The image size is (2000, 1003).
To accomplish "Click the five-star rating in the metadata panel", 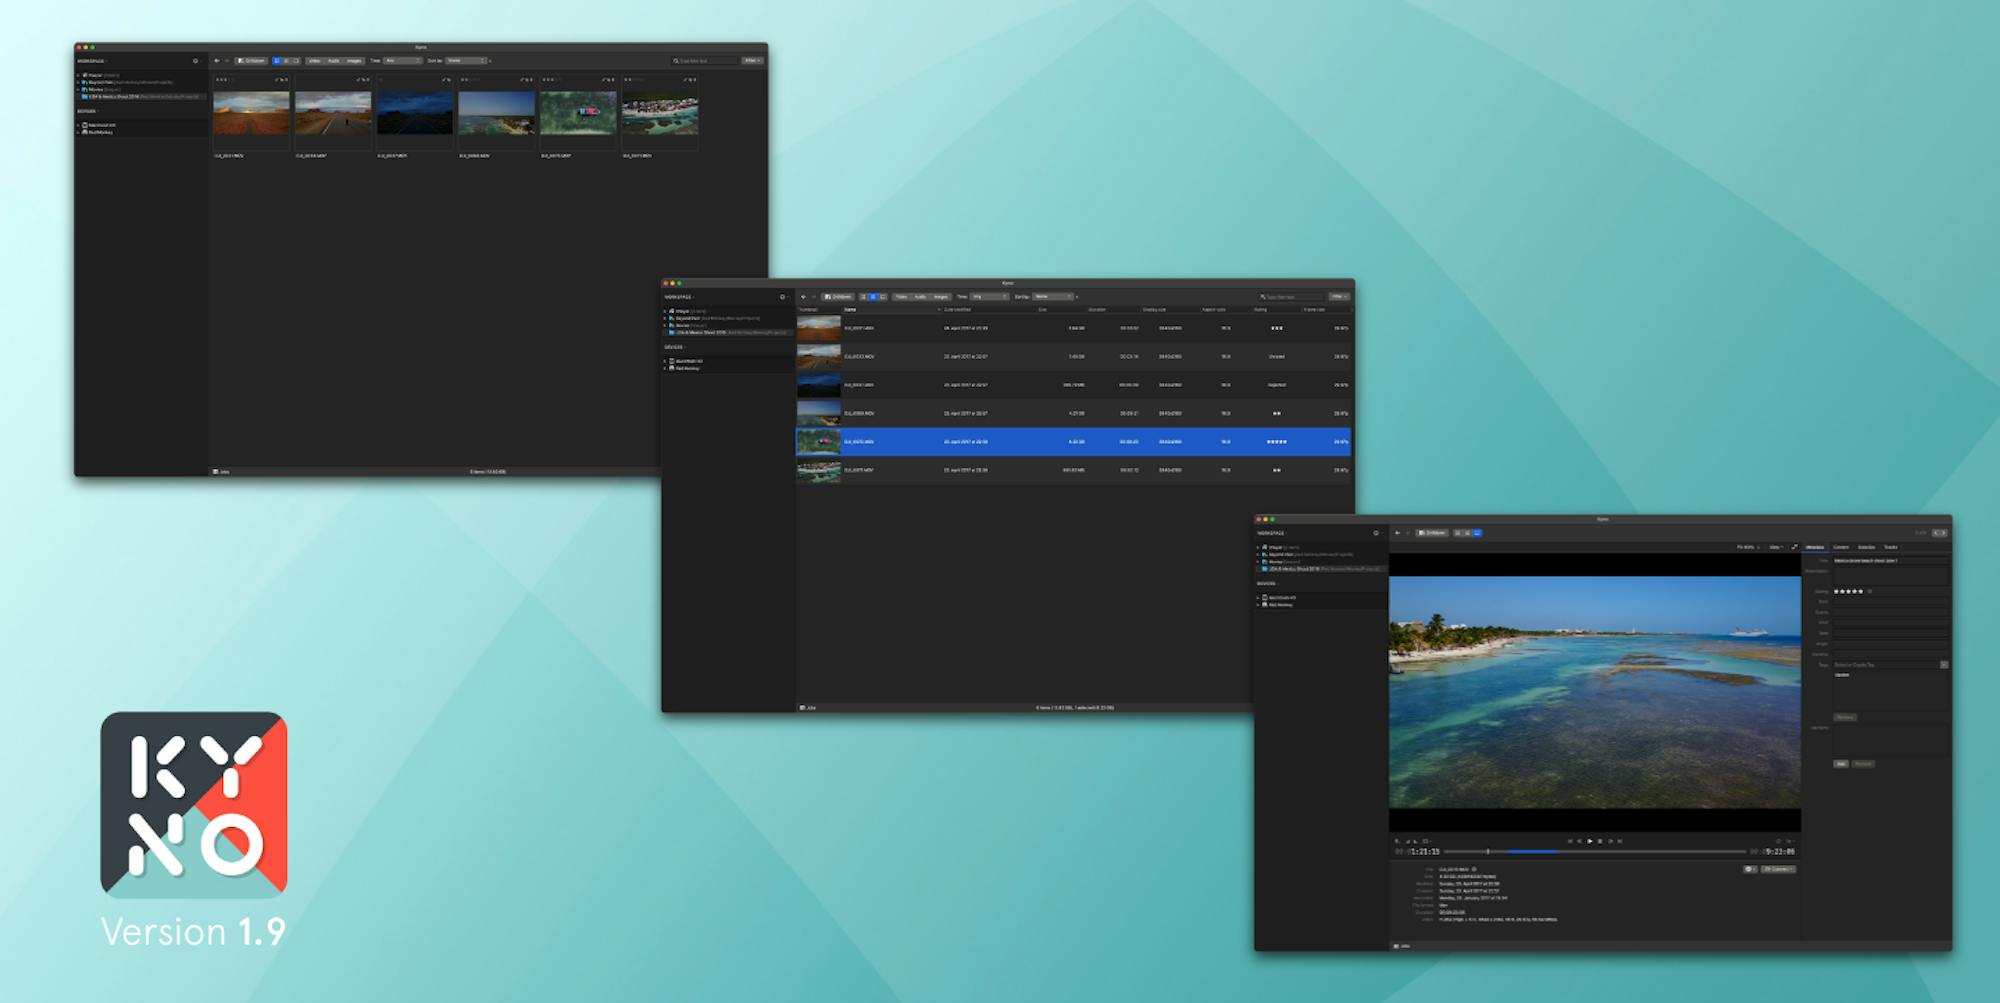I will pos(1848,591).
